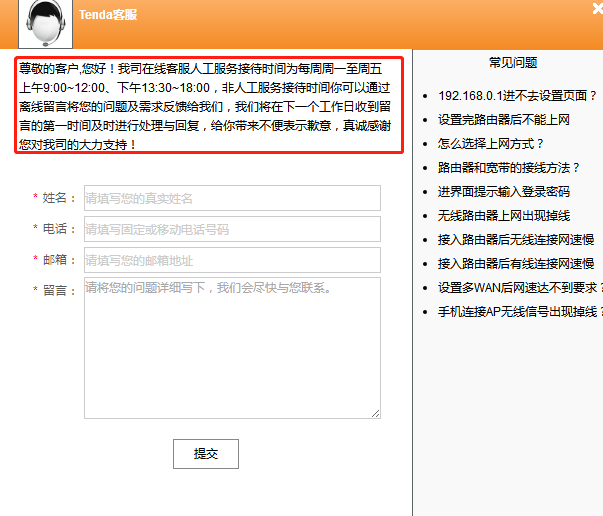
Task: Click the message textarea resize handle
Action: [x=376, y=413]
